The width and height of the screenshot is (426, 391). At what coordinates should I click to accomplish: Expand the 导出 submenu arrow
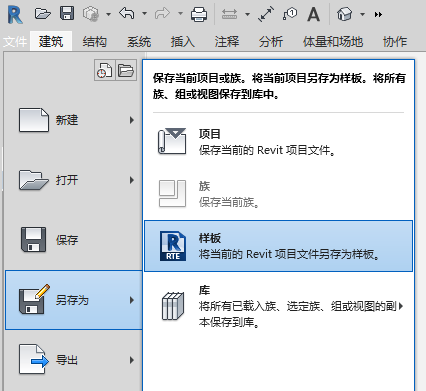(132, 360)
